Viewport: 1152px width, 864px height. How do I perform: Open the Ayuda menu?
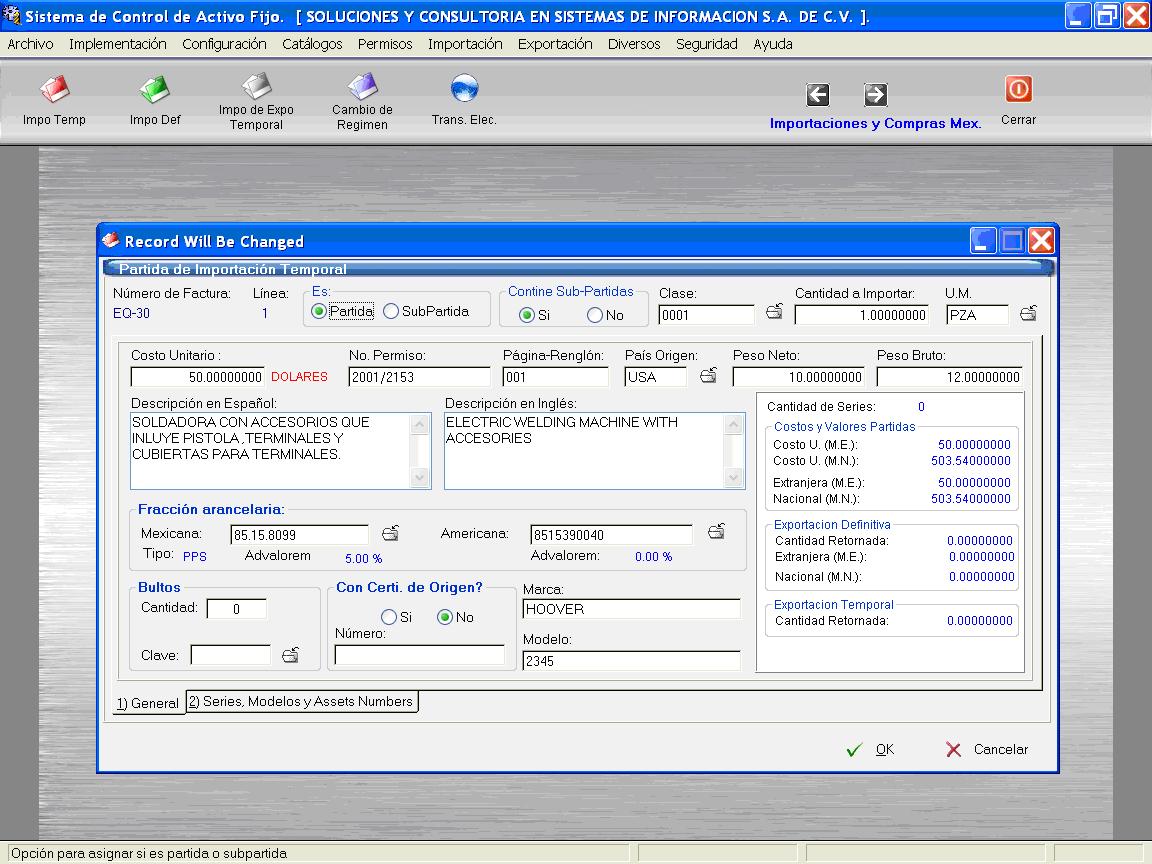[773, 44]
